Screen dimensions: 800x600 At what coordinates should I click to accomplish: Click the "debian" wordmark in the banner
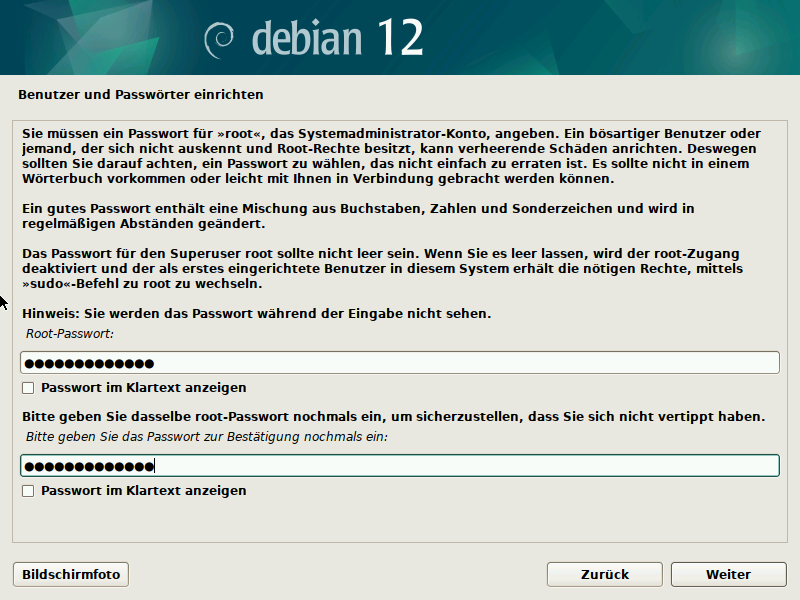coord(308,38)
